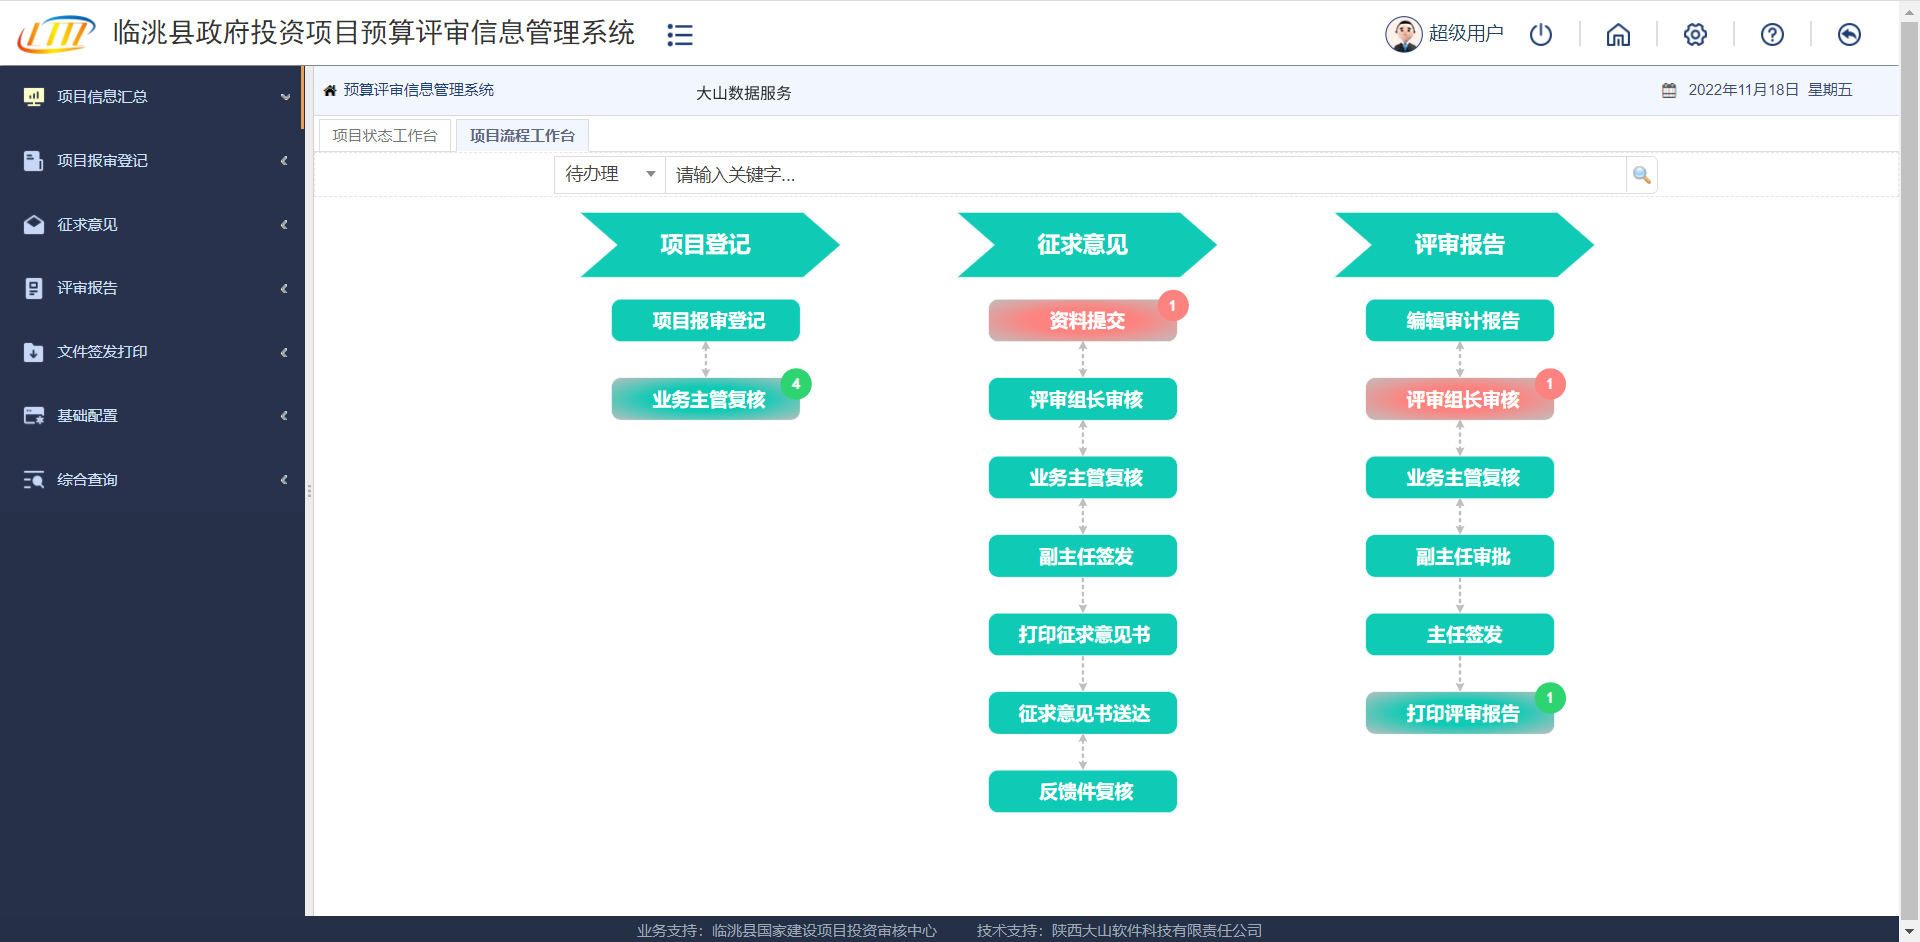Screen dimensions: 1920x942
Task: Click the 主任签发 button
Action: pos(1460,635)
